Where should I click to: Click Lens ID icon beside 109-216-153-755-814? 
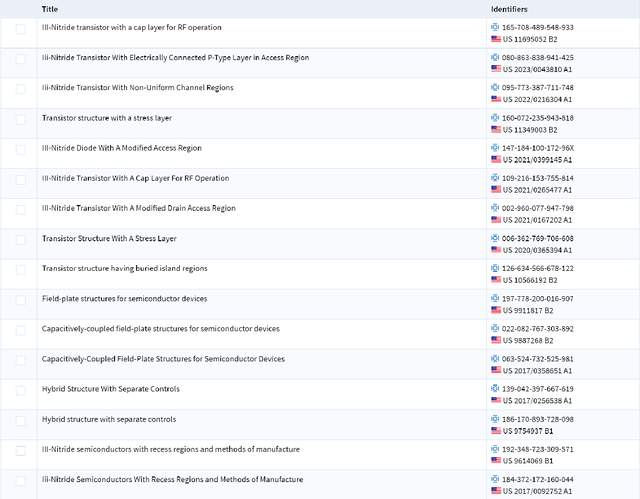pyautogui.click(x=495, y=177)
